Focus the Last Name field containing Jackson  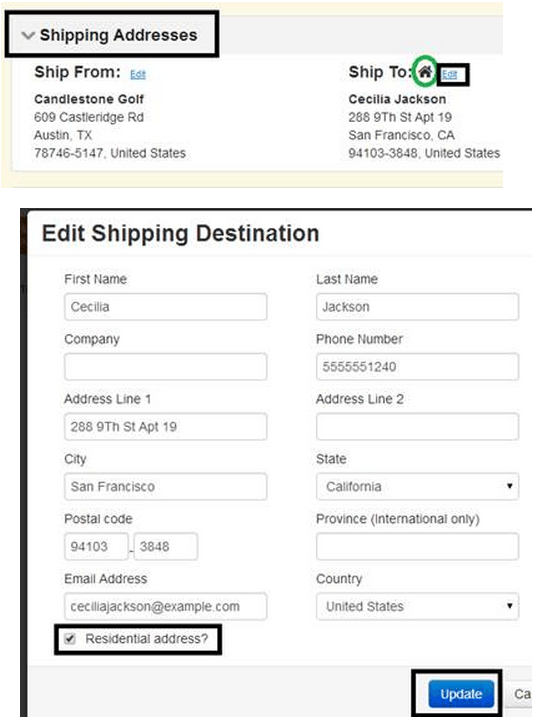coord(417,307)
